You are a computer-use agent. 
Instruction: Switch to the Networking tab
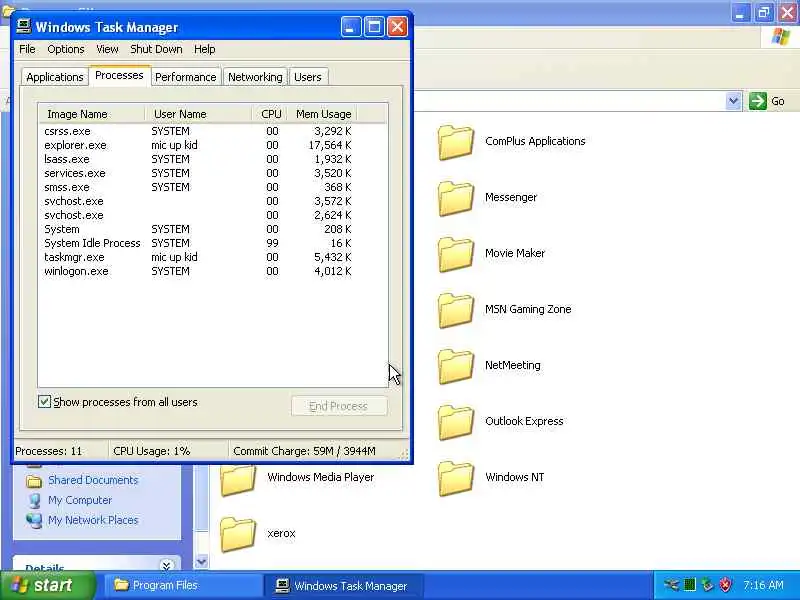(x=255, y=77)
